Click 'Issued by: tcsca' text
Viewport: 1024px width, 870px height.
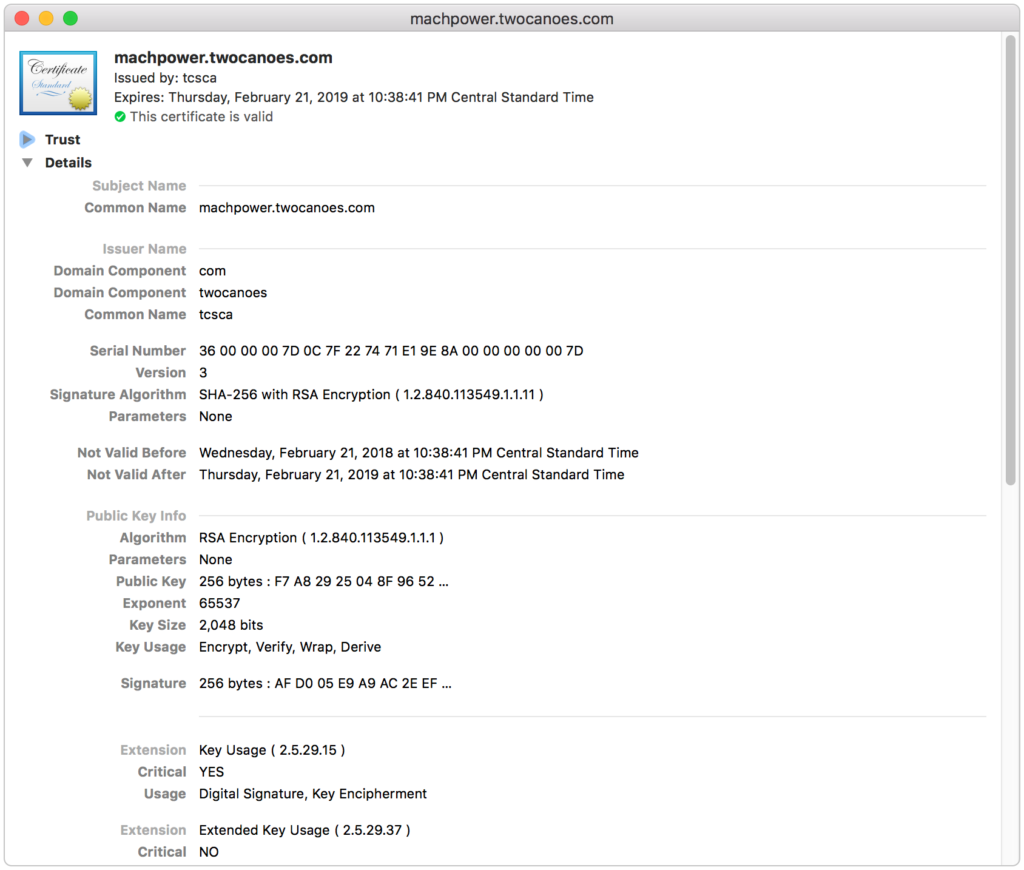pos(165,78)
